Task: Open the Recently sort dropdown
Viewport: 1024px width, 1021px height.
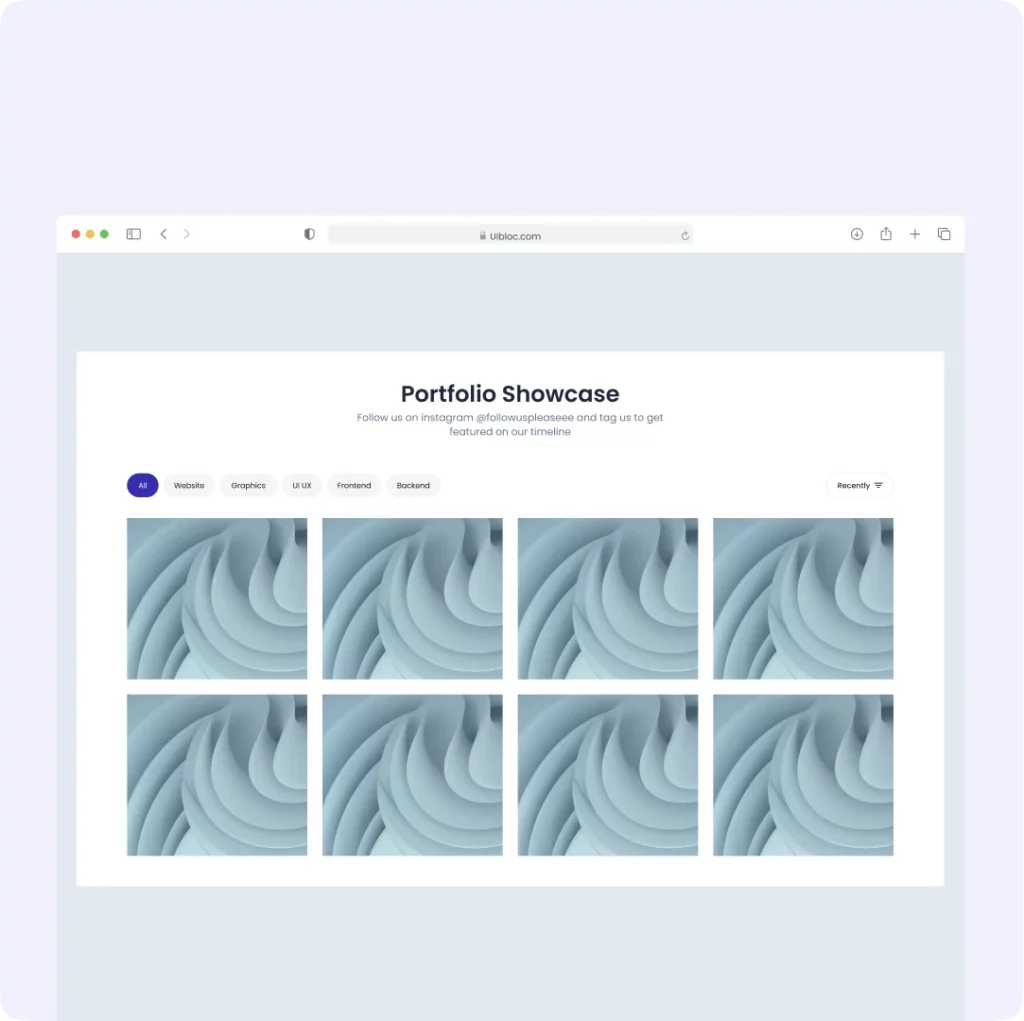Action: (x=859, y=485)
